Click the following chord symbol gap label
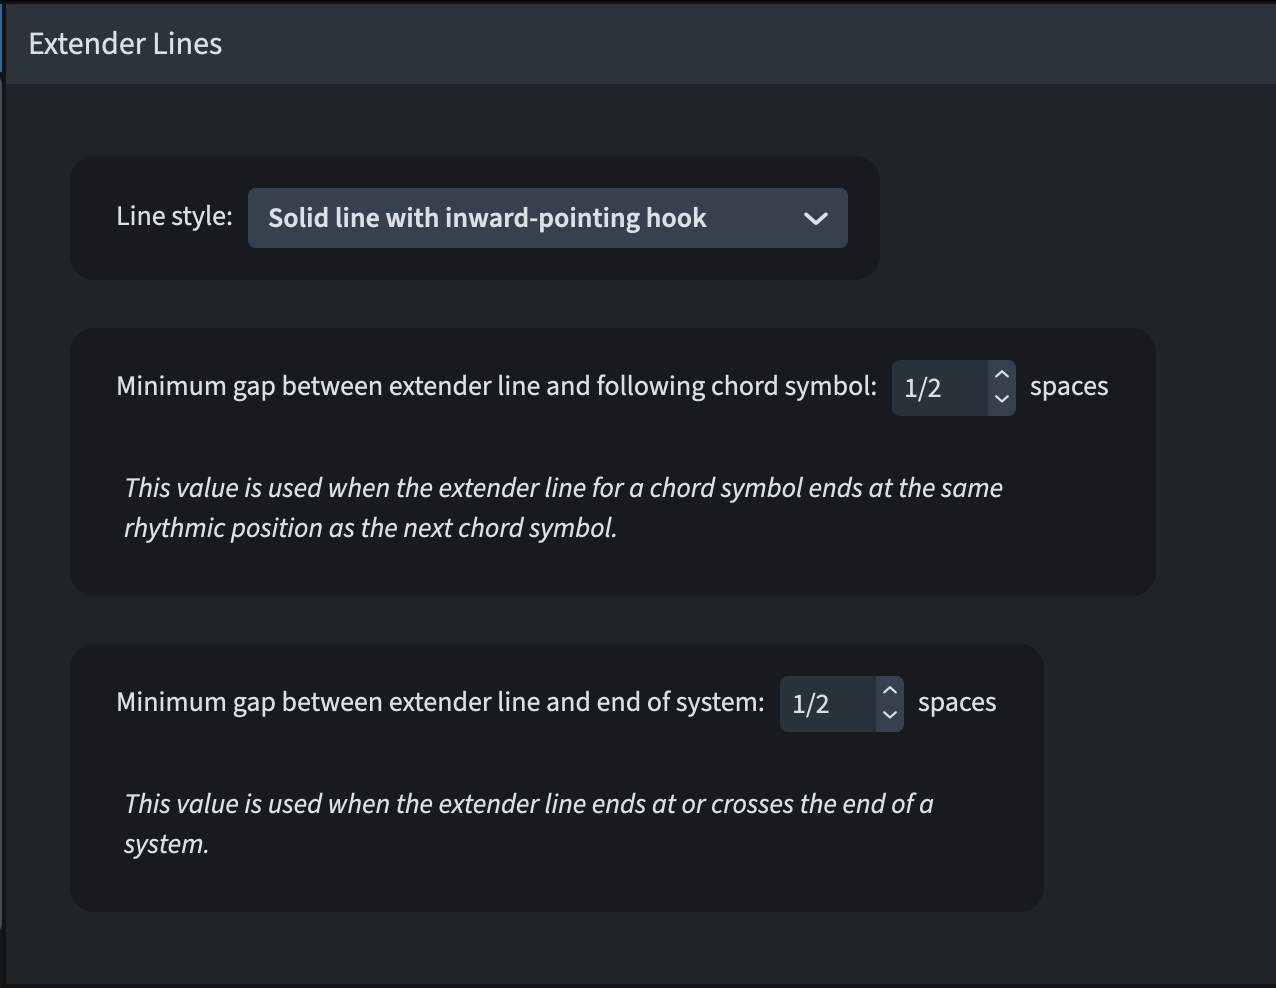Screen dimensions: 1276x988 [x=496, y=386]
